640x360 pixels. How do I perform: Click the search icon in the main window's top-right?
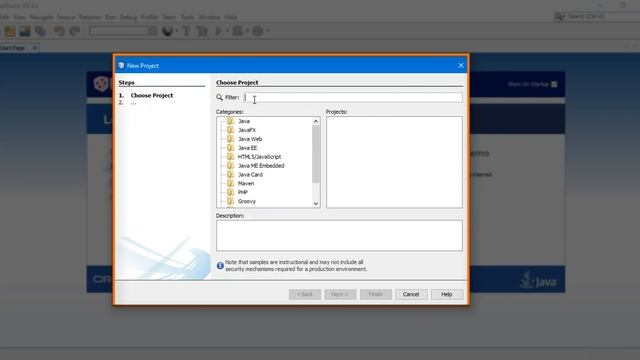coord(559,16)
